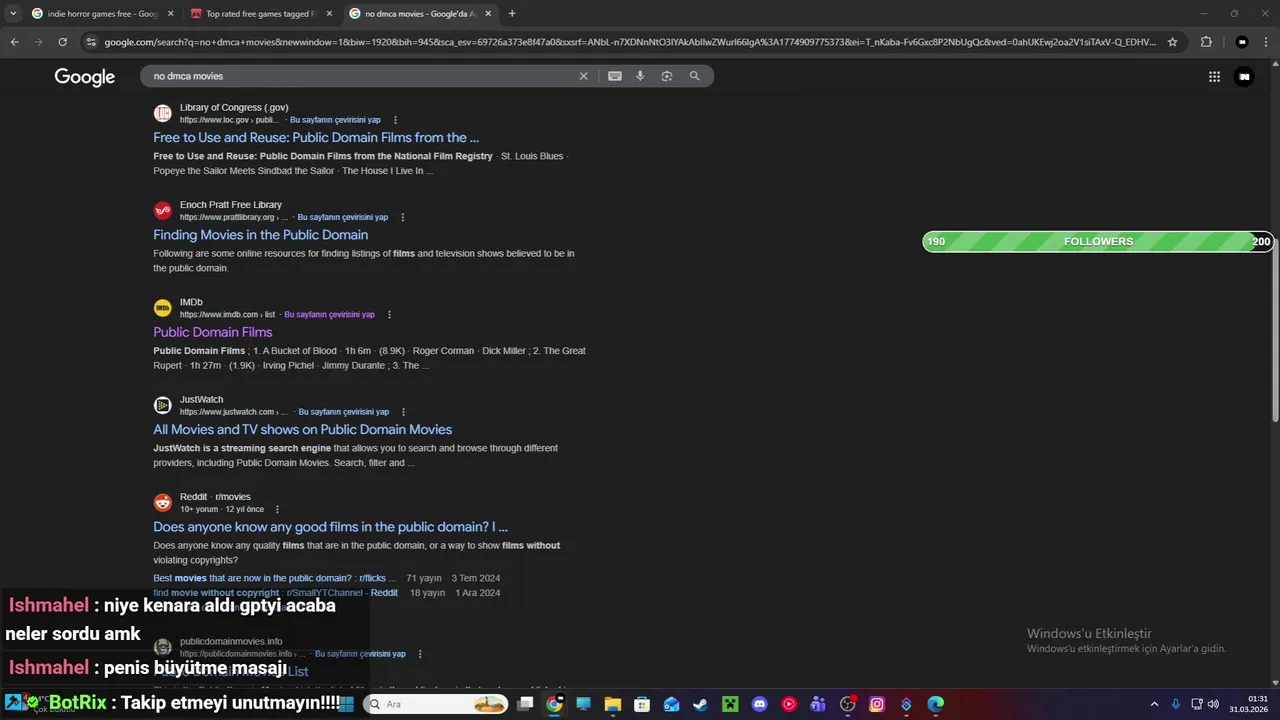
Task: Focus the Google search box
Action: point(360,76)
